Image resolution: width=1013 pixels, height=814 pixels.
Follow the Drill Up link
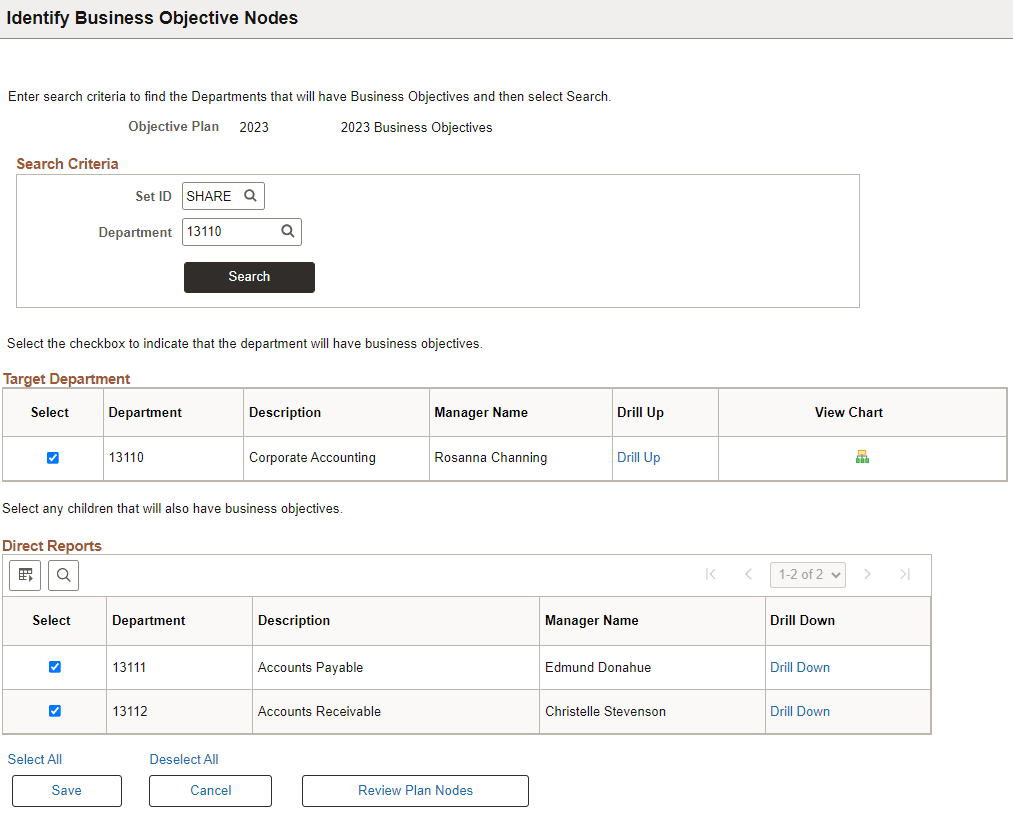(638, 457)
